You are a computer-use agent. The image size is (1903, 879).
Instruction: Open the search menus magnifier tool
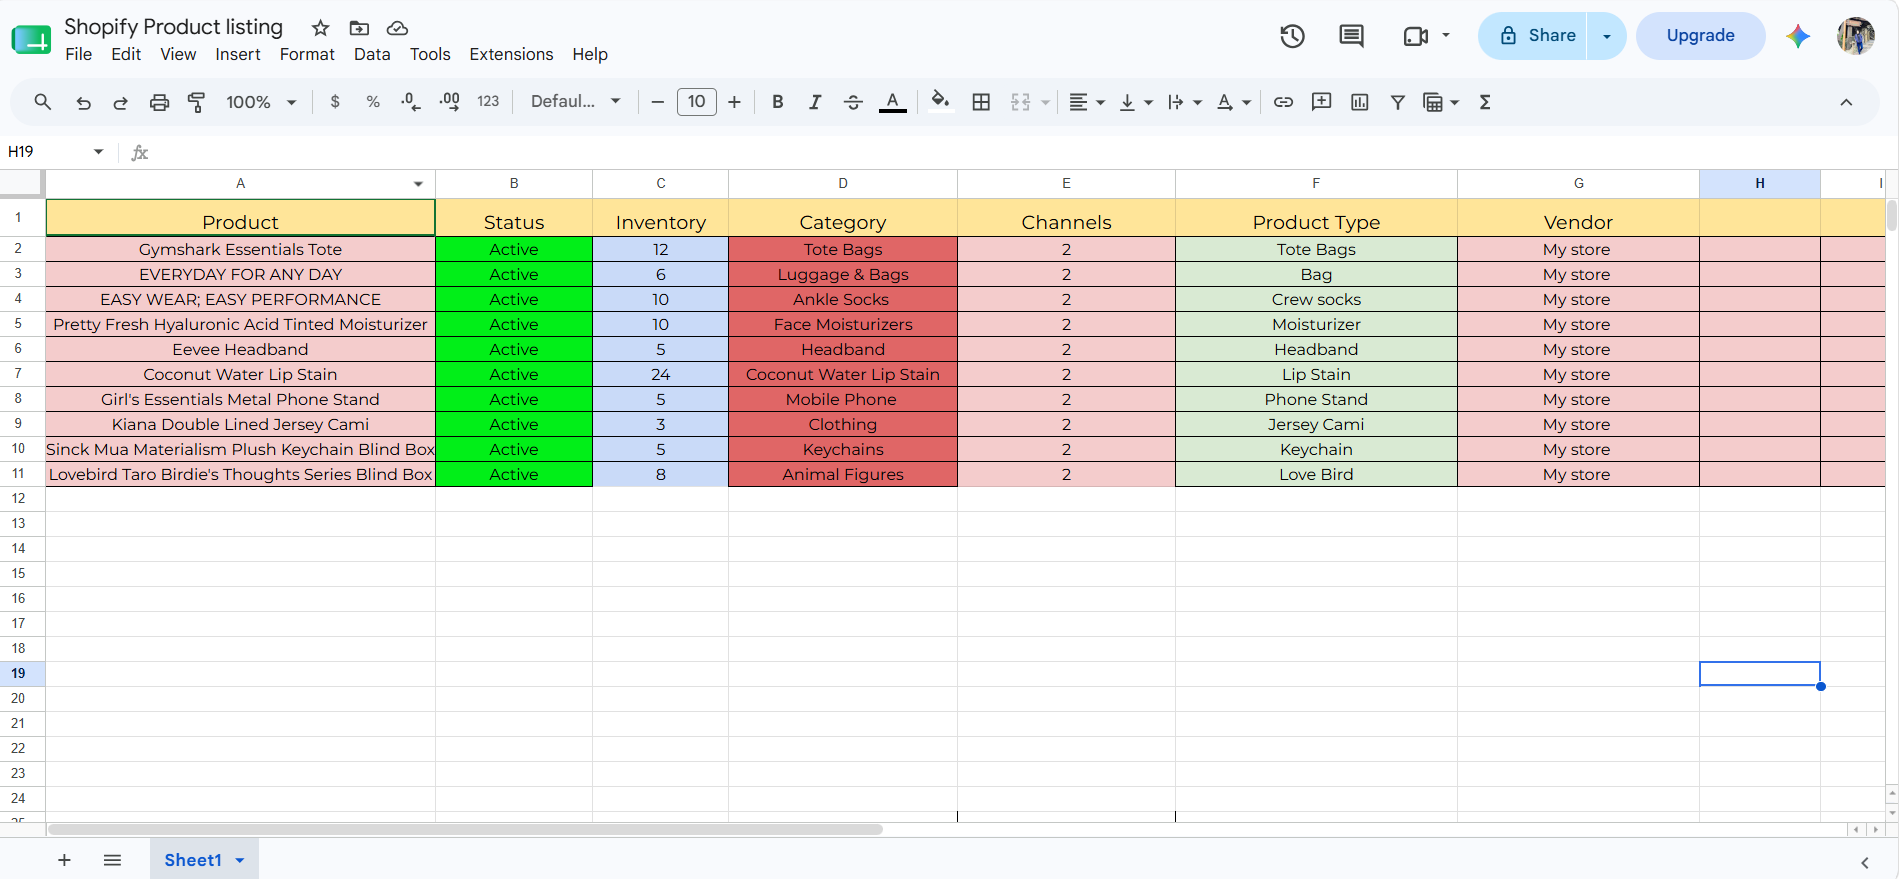tap(42, 102)
